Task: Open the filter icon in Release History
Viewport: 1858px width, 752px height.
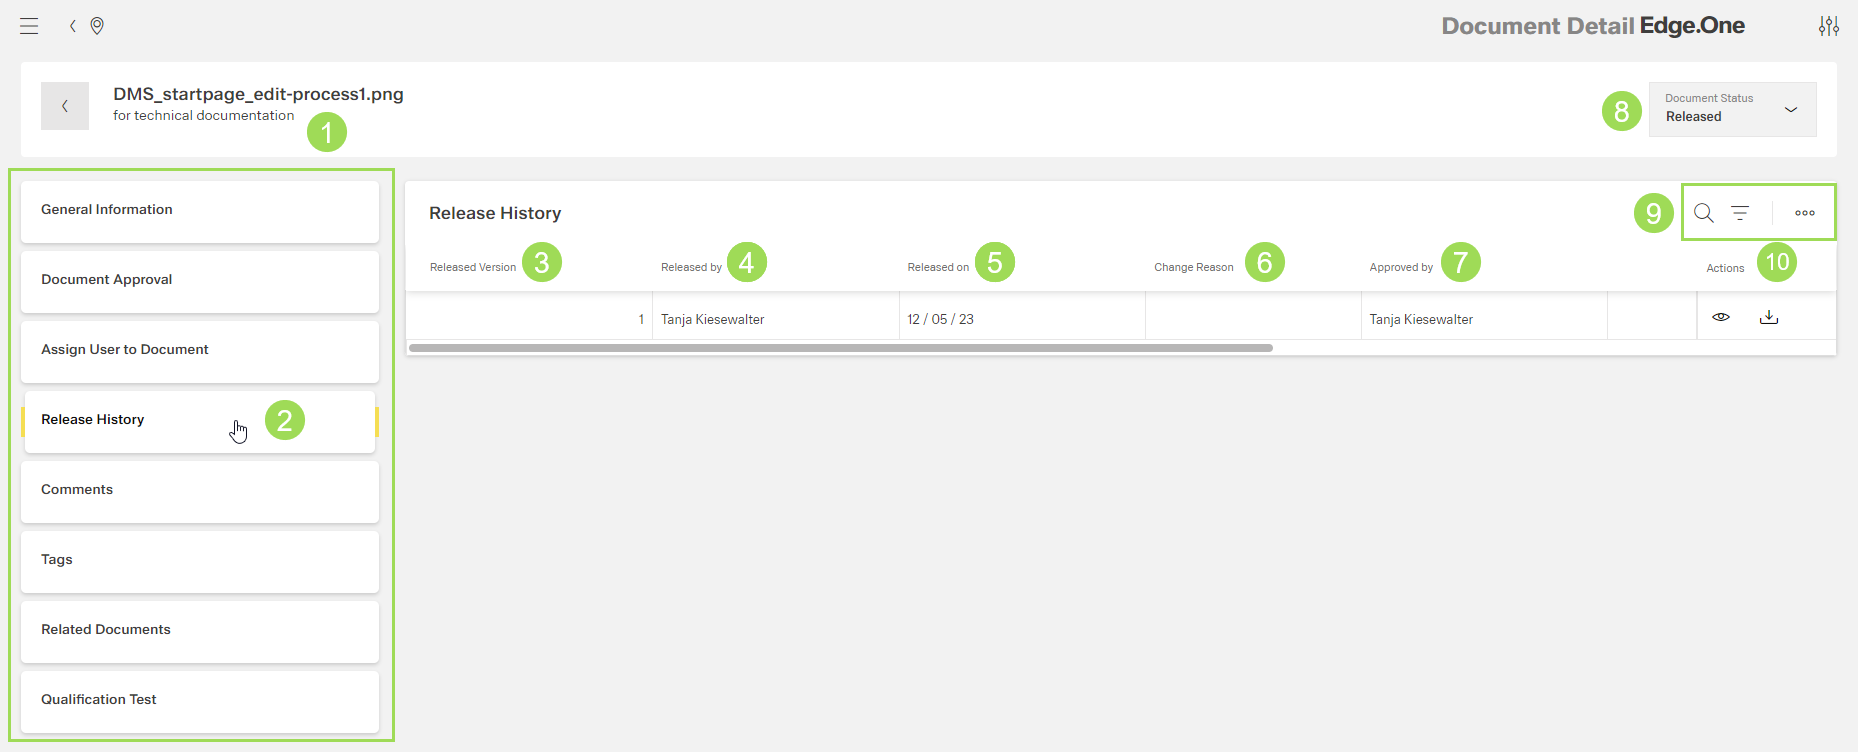Action: [x=1740, y=213]
